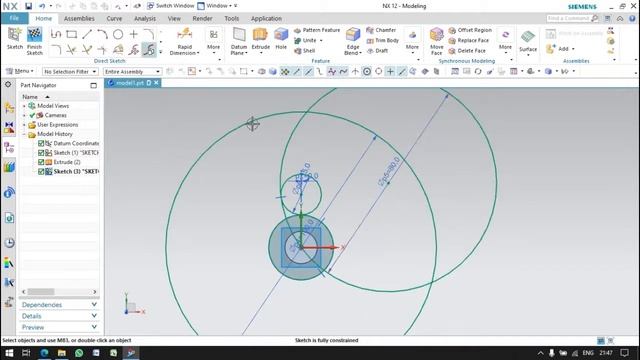
Task: Open the Menu dropdown button
Action: [x=20, y=71]
